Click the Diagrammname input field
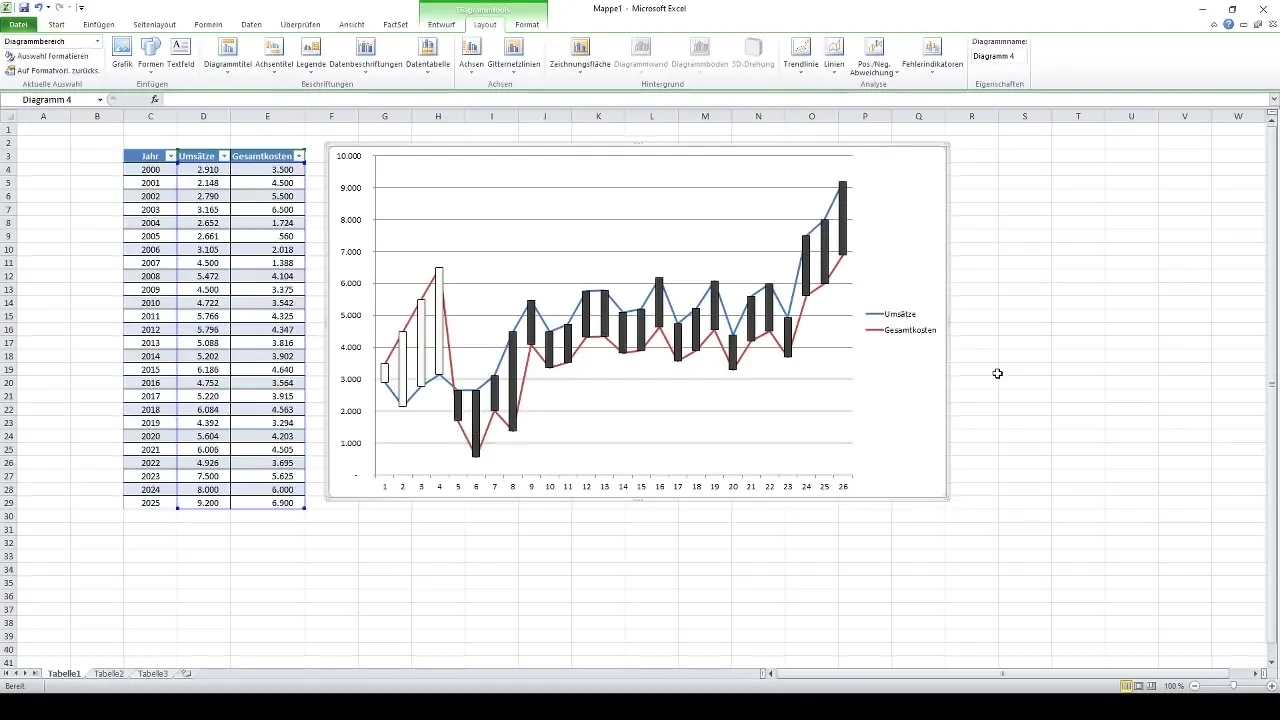1280x720 pixels. (x=999, y=56)
